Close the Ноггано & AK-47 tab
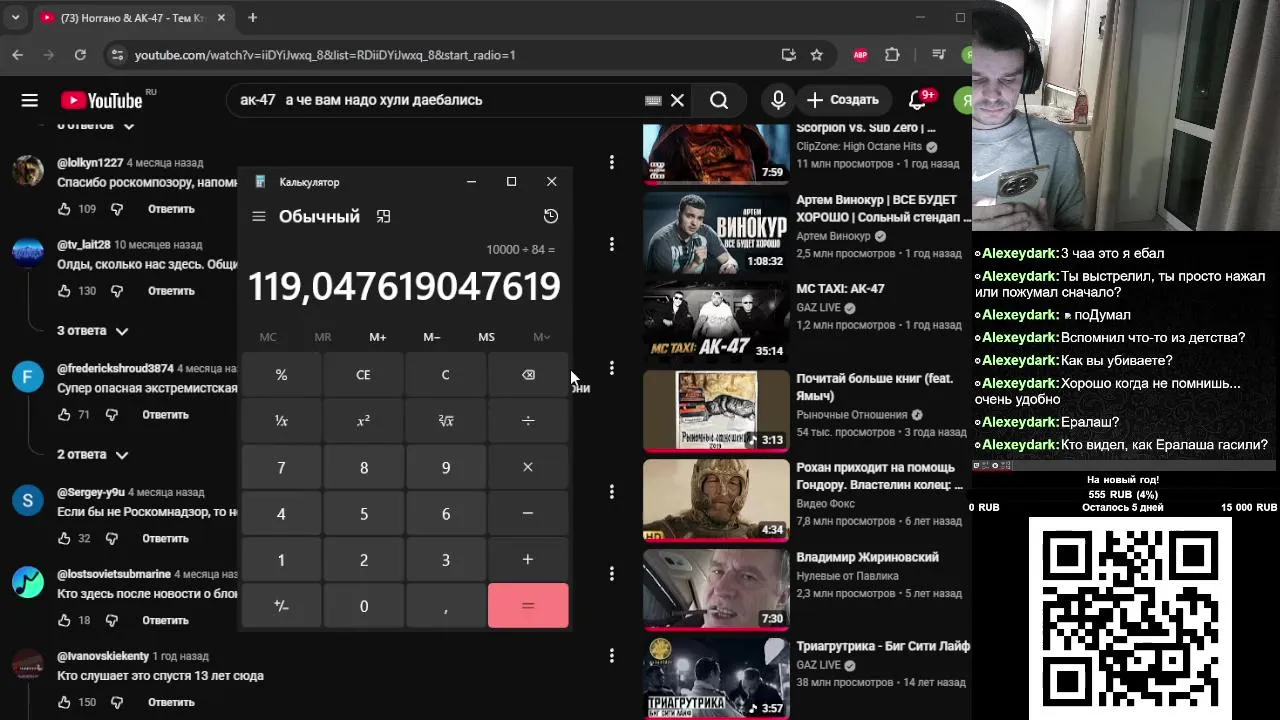Screen dimensions: 1280x720 [x=221, y=18]
